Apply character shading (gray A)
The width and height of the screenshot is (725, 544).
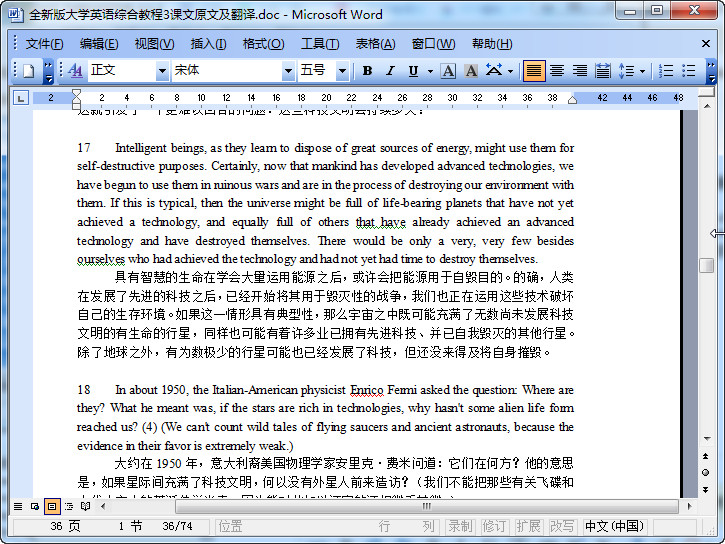pos(471,71)
